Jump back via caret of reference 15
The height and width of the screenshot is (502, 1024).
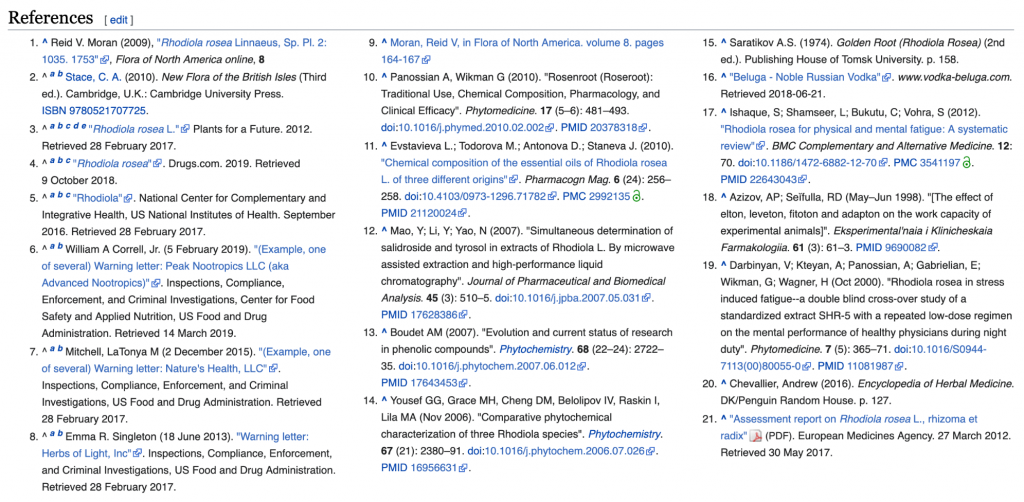[724, 42]
